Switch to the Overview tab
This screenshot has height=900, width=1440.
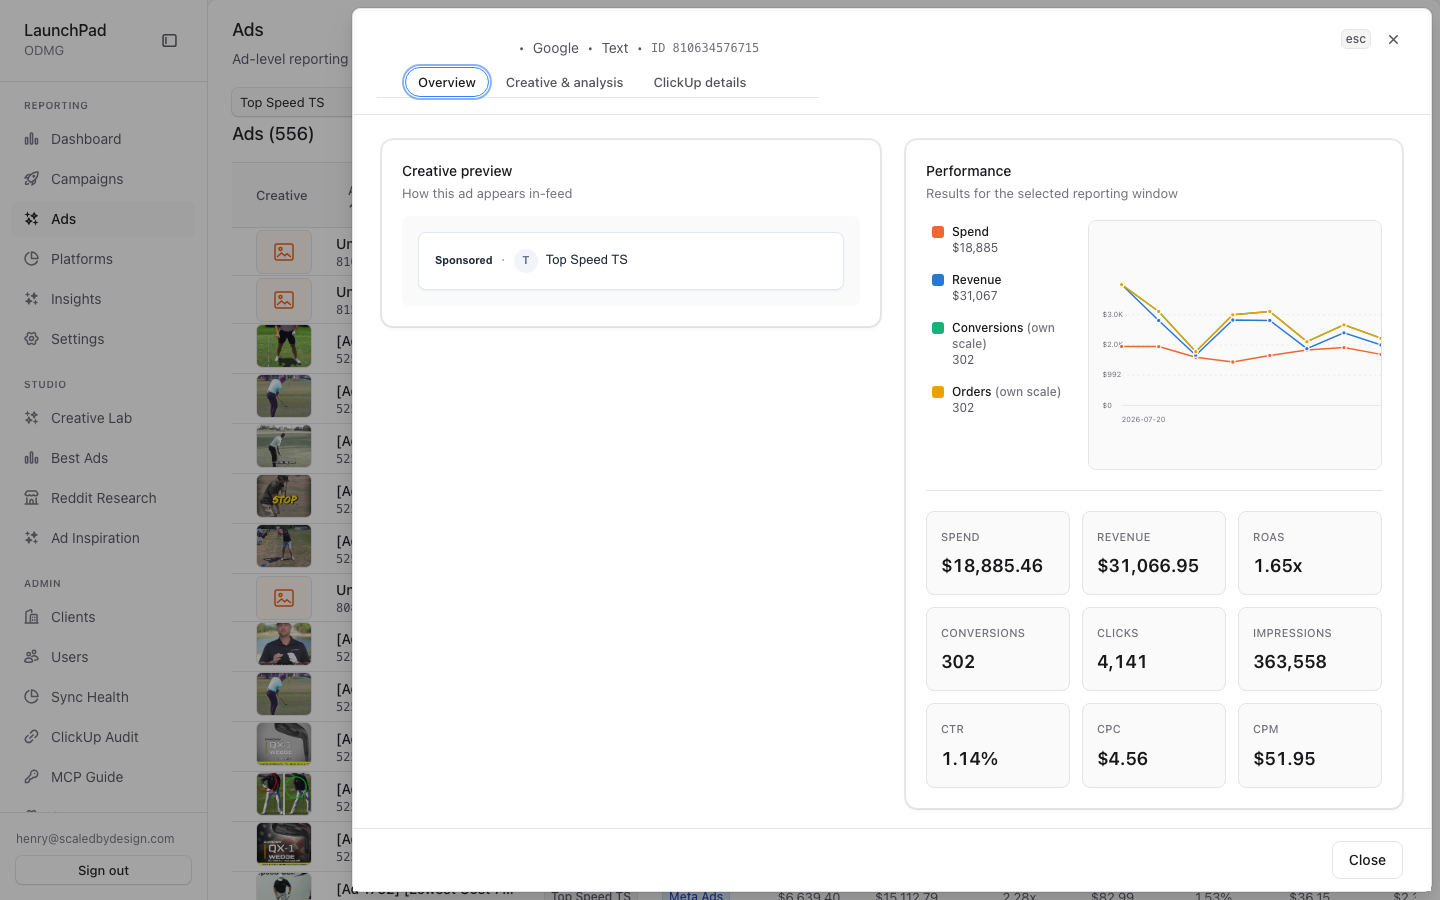point(447,82)
